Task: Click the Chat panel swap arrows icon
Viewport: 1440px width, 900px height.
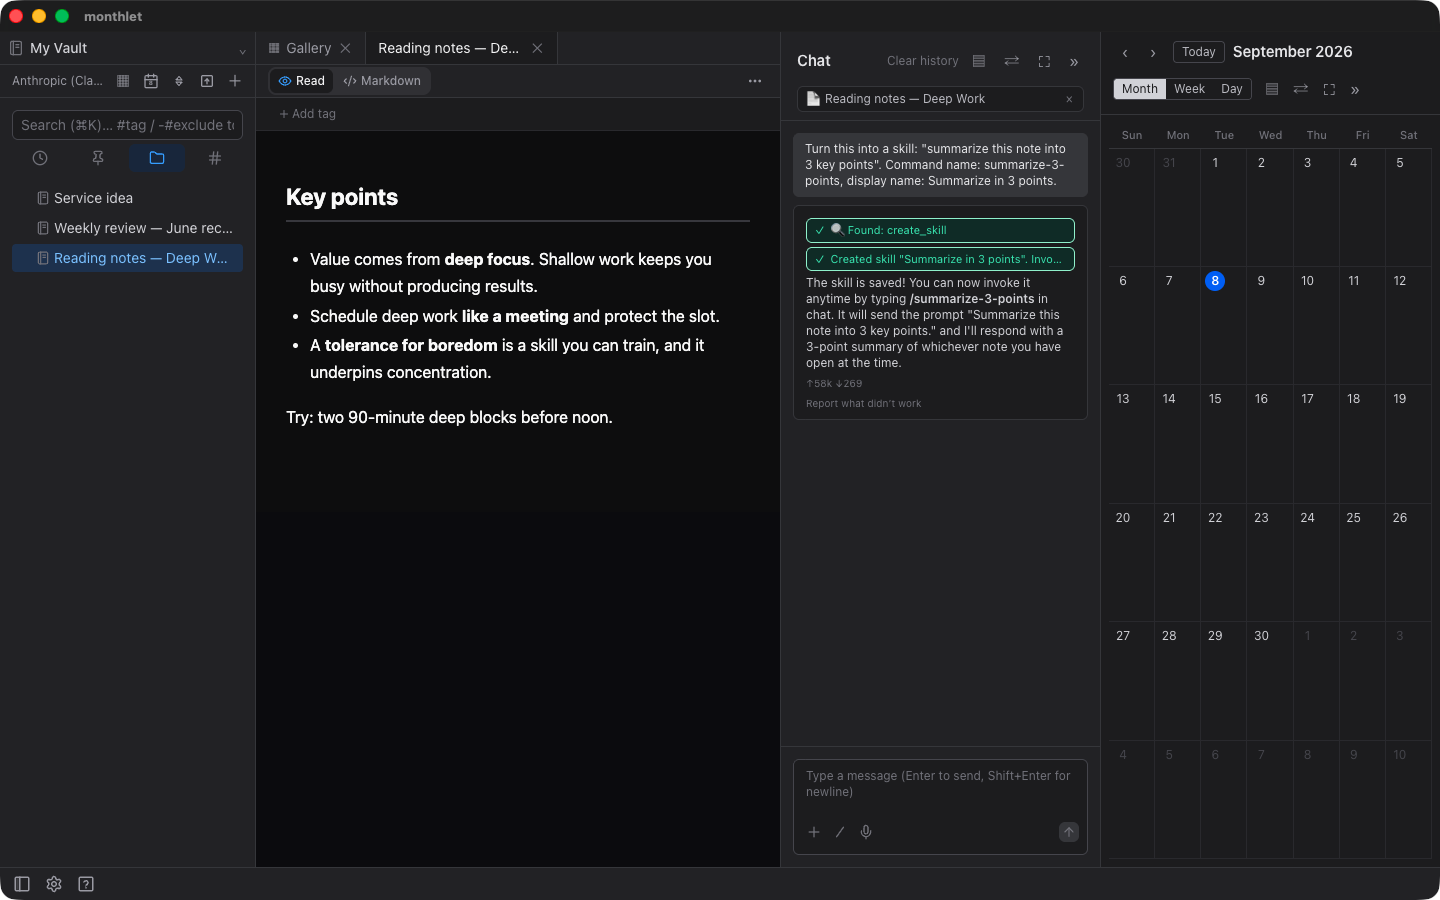Action: 1012,61
